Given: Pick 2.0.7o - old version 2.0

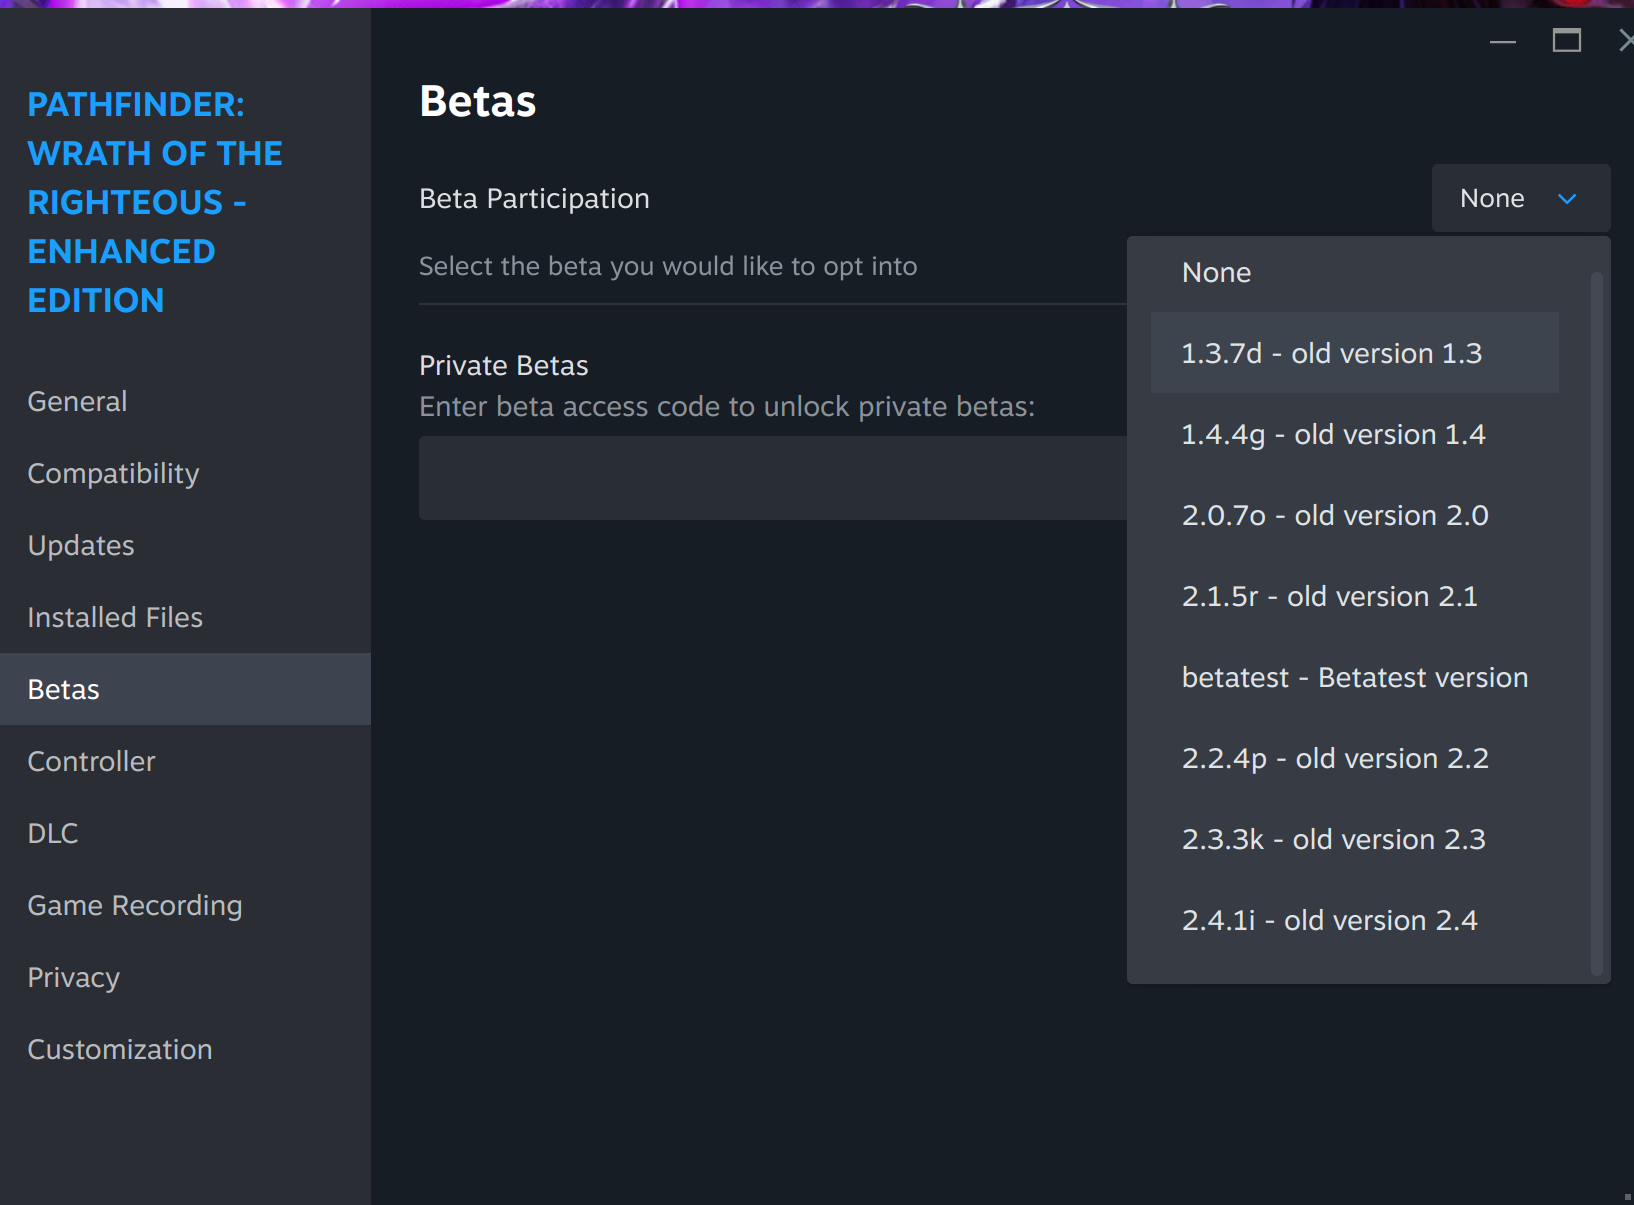Looking at the screenshot, I should pos(1355,515).
